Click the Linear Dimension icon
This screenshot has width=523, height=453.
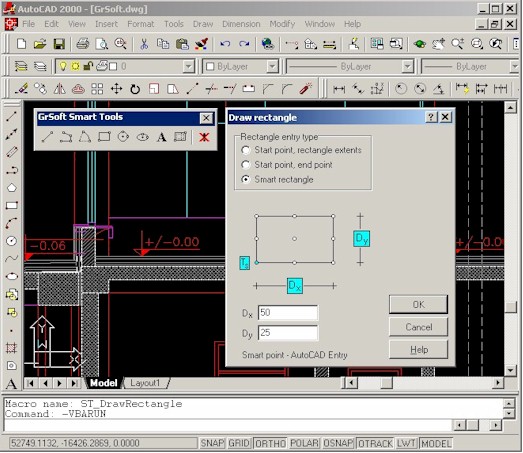pyautogui.click(x=339, y=89)
